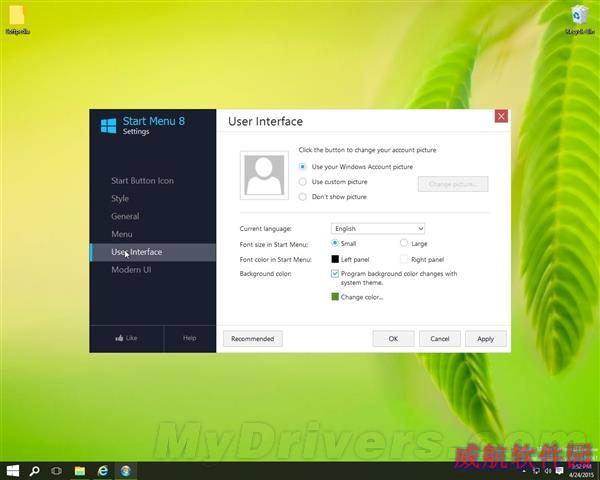This screenshot has width=600, height=480.
Task: Click the taskbar clock and date
Action: (x=581, y=471)
